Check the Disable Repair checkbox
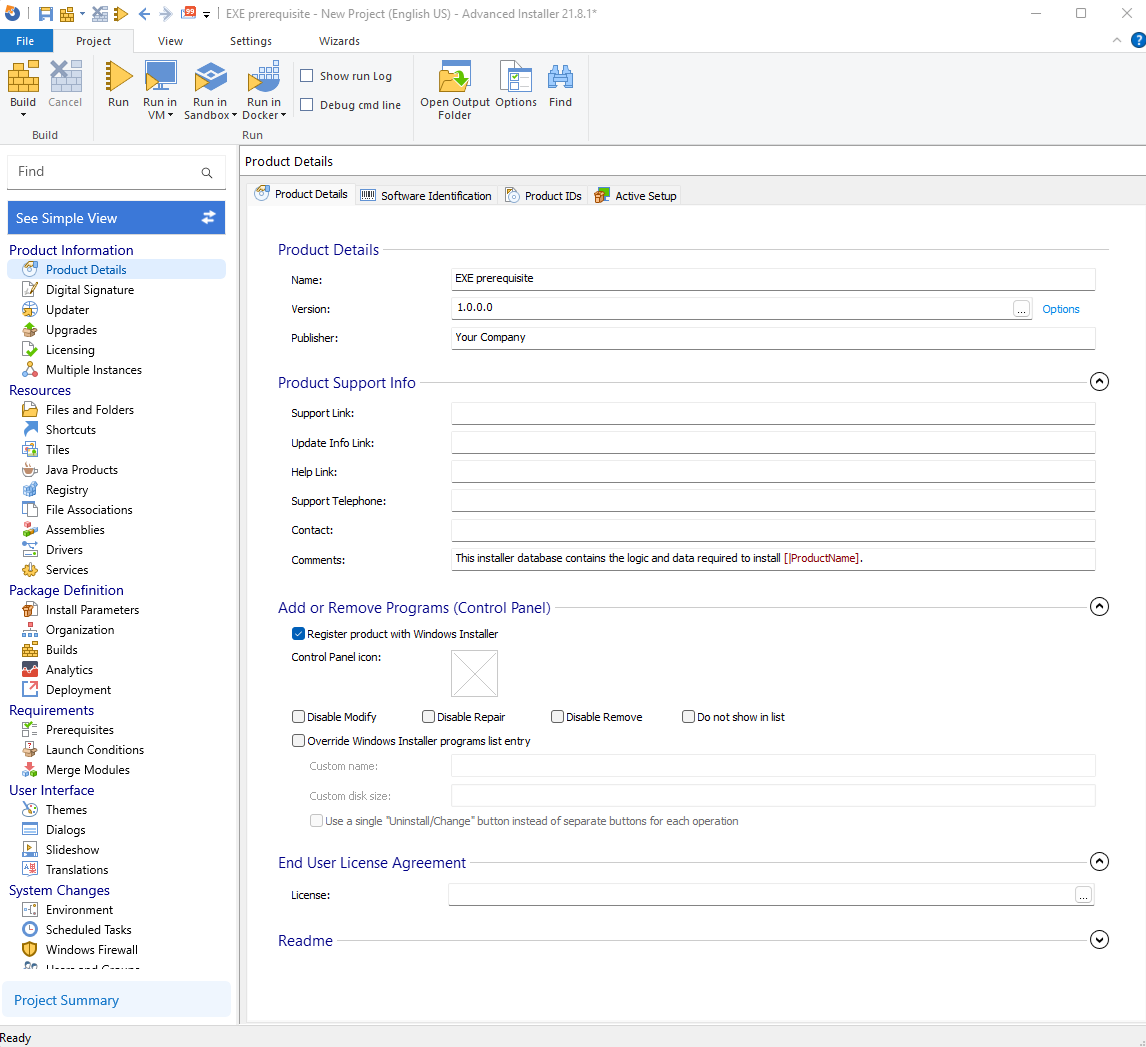Viewport: 1146px width, 1047px height. point(428,717)
